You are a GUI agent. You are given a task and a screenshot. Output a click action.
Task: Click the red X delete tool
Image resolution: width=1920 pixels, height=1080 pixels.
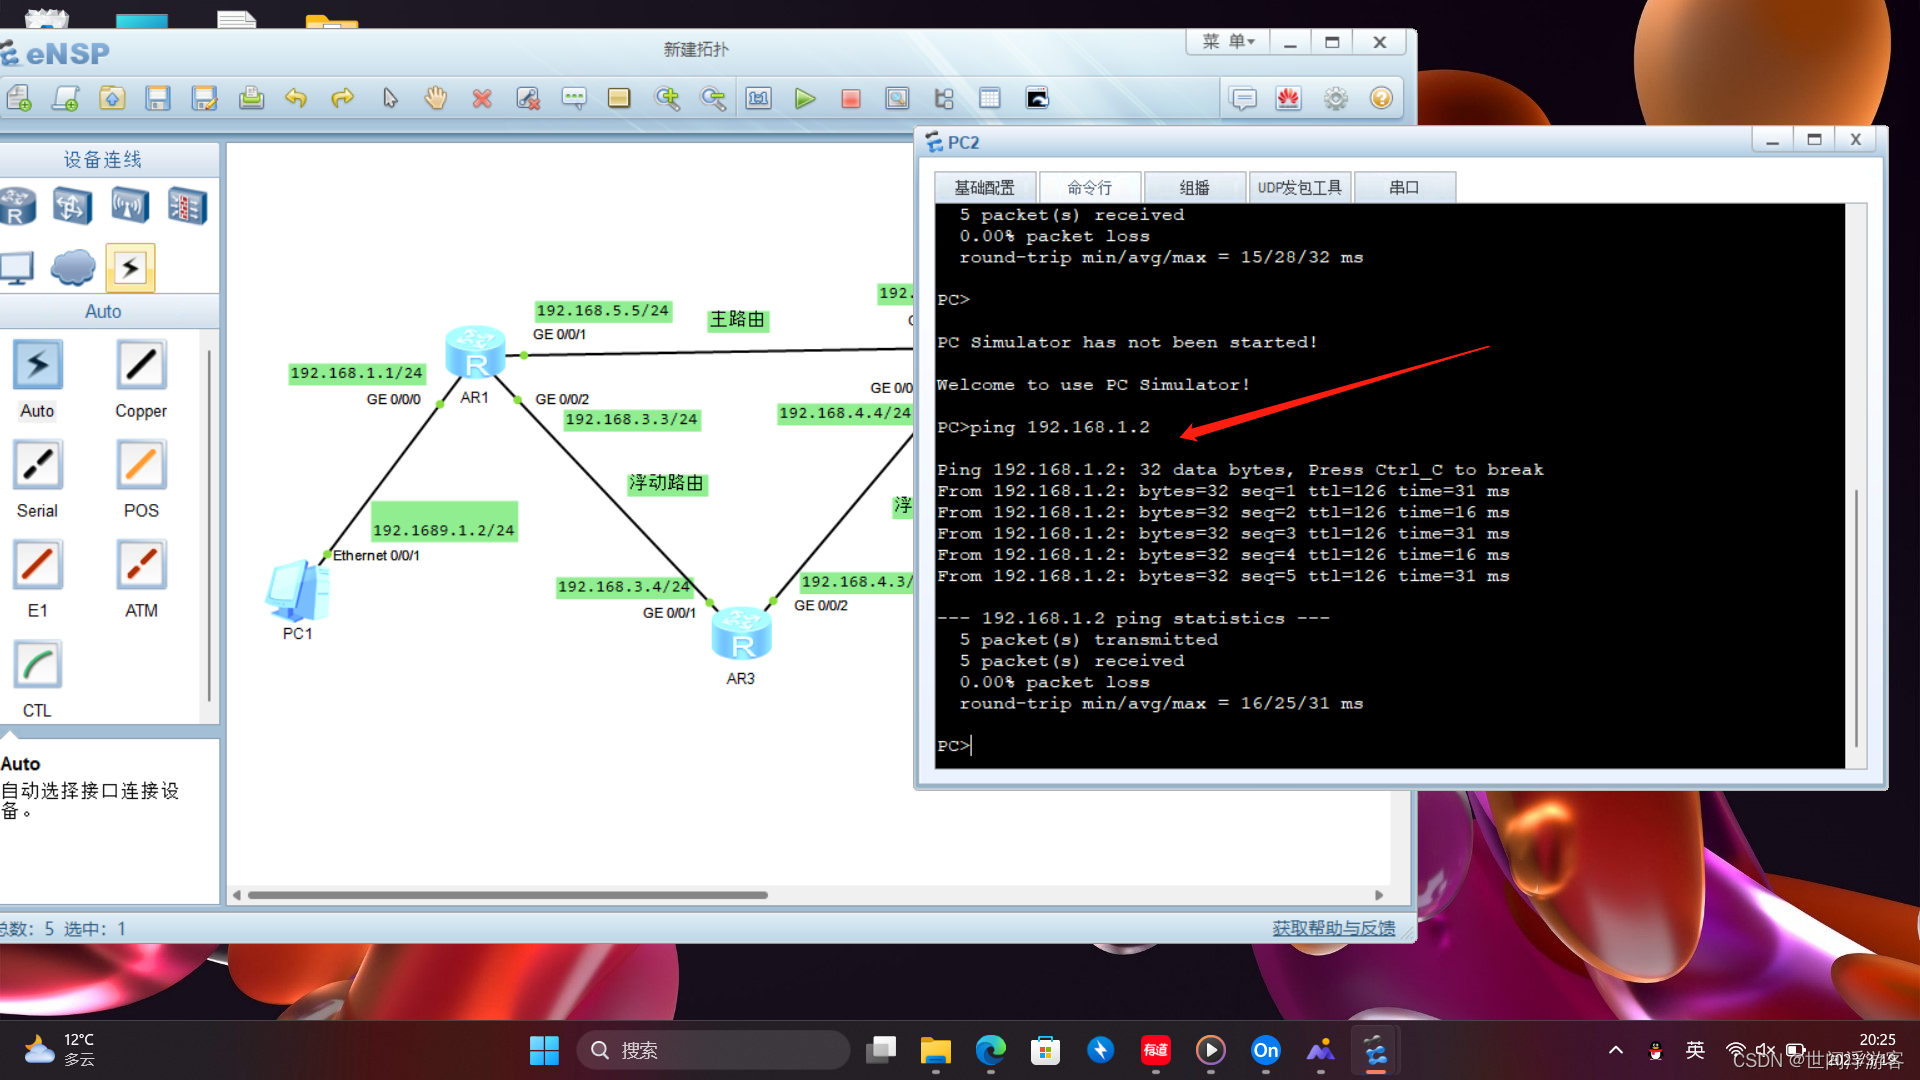pos(482,98)
